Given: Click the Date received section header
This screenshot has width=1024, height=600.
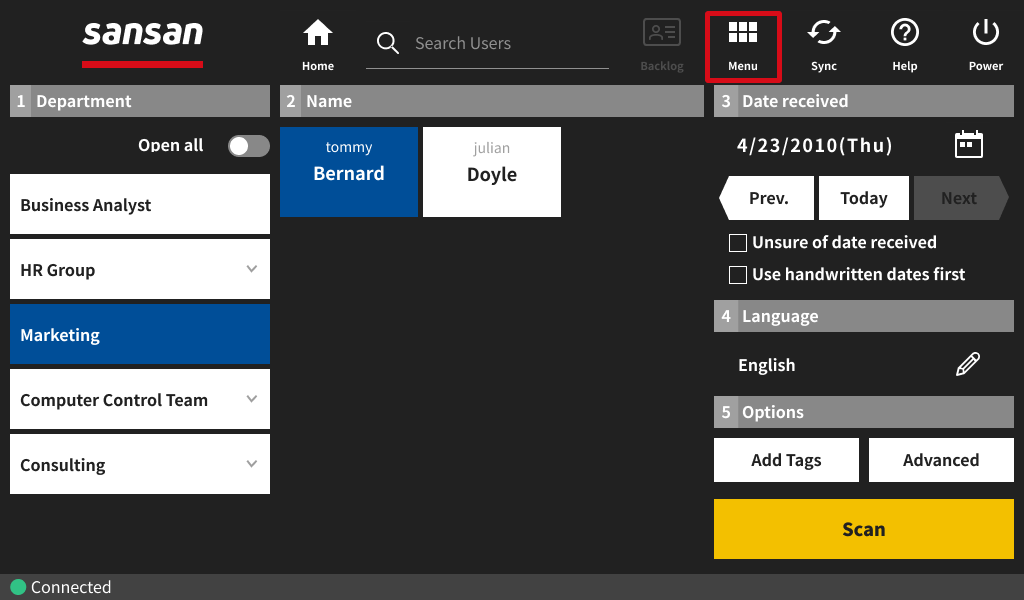Looking at the screenshot, I should [x=863, y=101].
